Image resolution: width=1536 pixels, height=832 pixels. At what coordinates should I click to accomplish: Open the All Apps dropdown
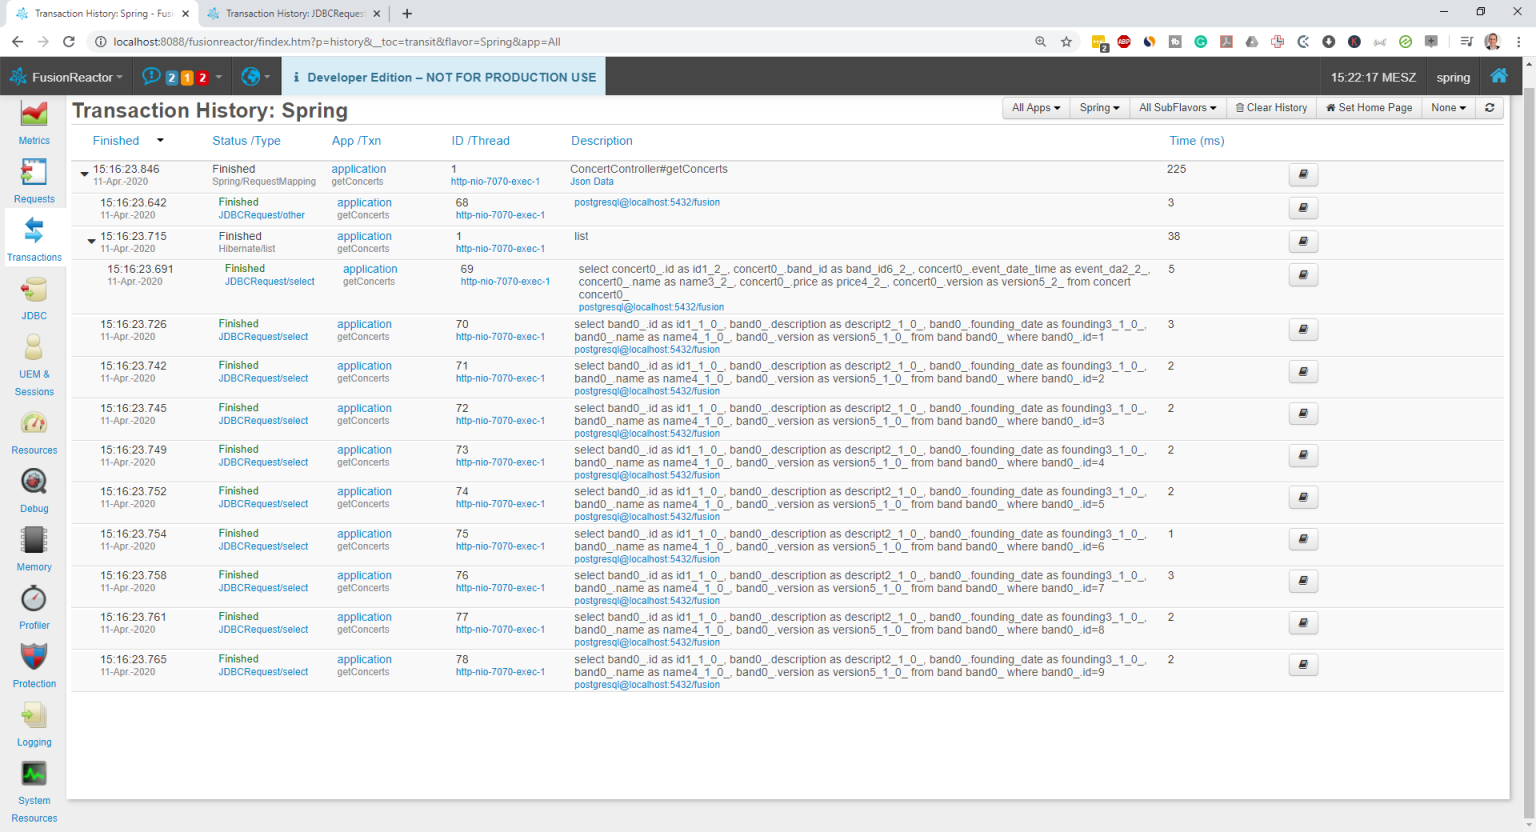[x=1035, y=107]
